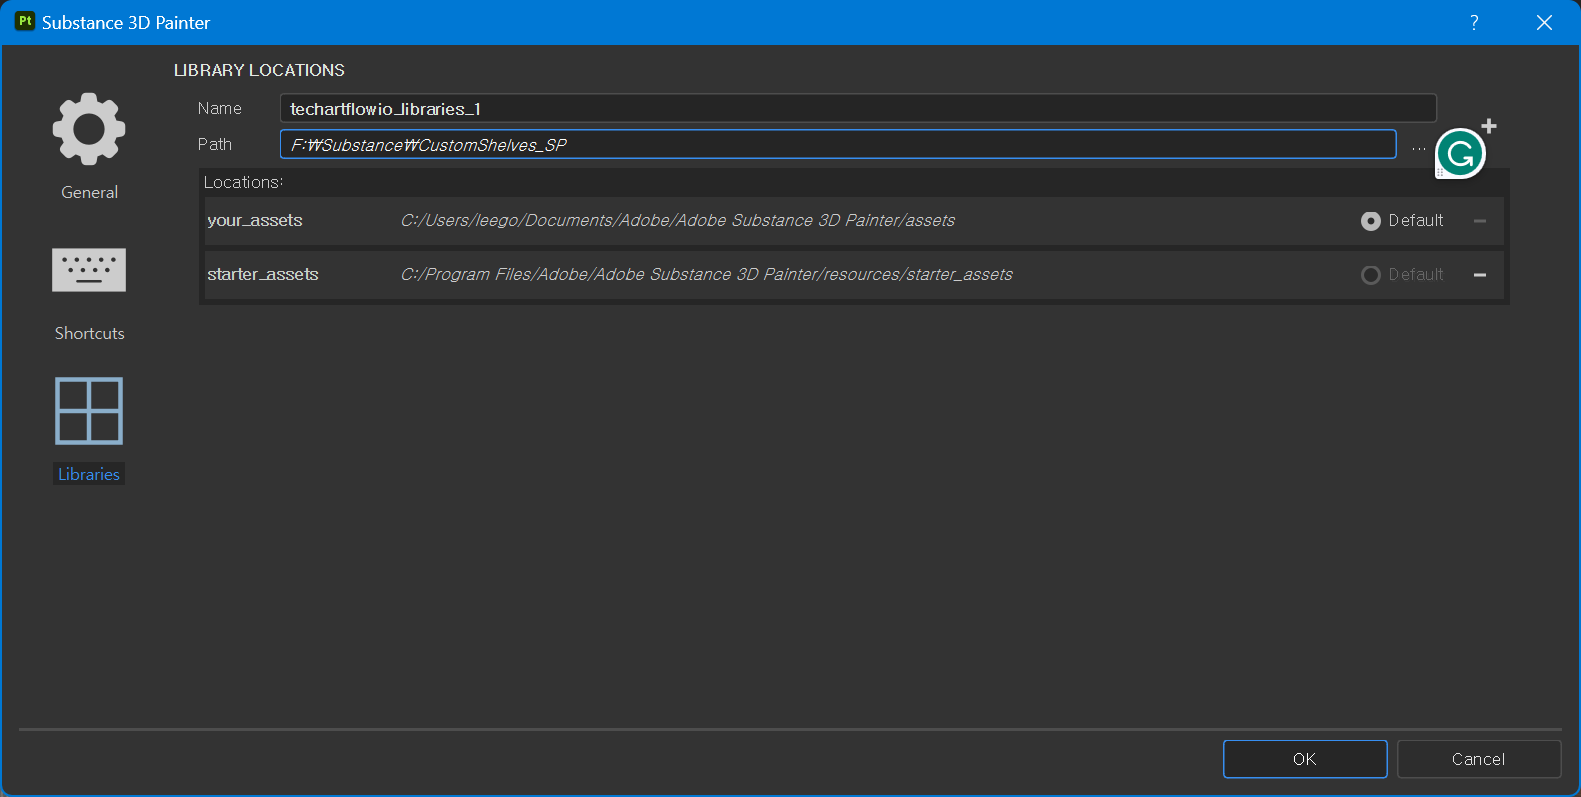Switch to the Shortcuts tab label
This screenshot has width=1581, height=797.
(89, 333)
